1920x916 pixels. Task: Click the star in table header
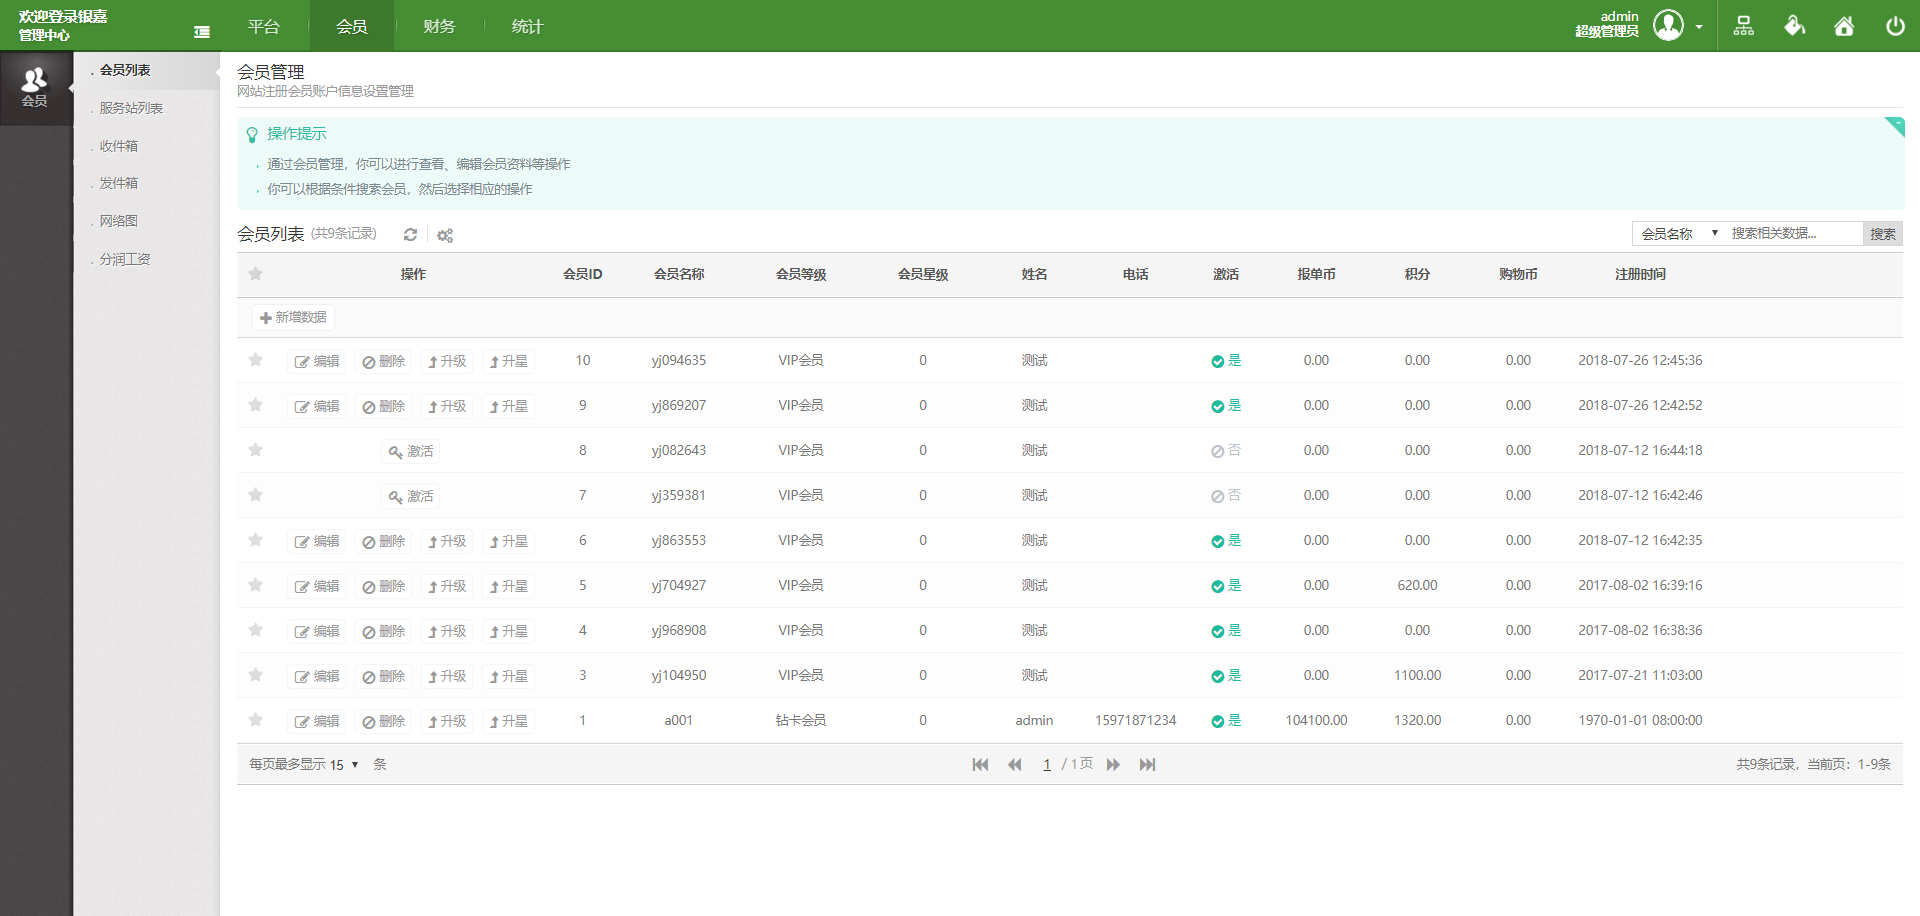pos(255,274)
